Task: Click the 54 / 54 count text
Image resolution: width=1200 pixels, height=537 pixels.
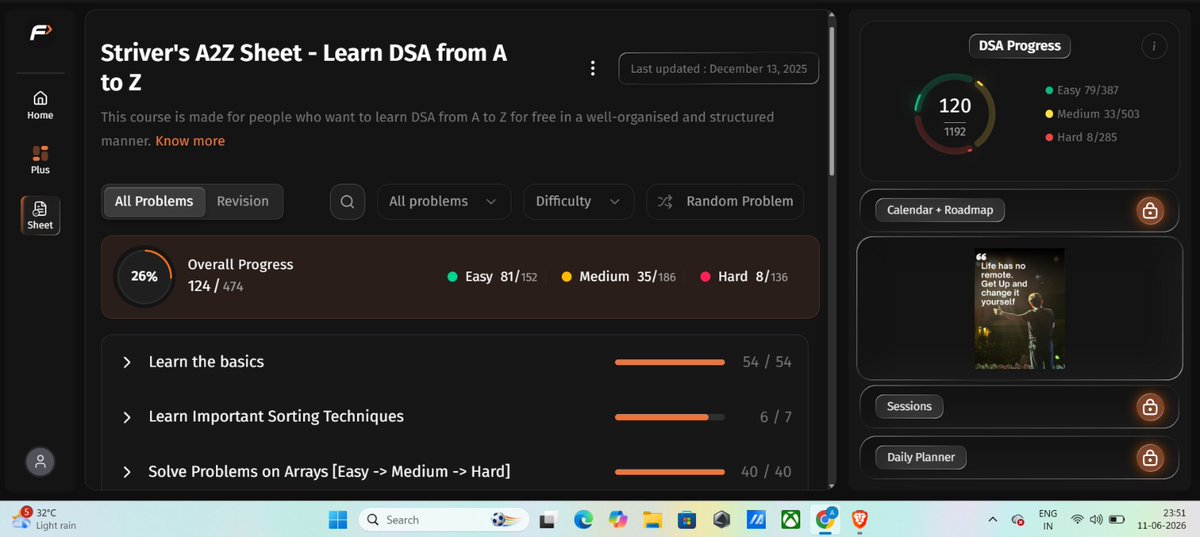Action: tap(767, 362)
